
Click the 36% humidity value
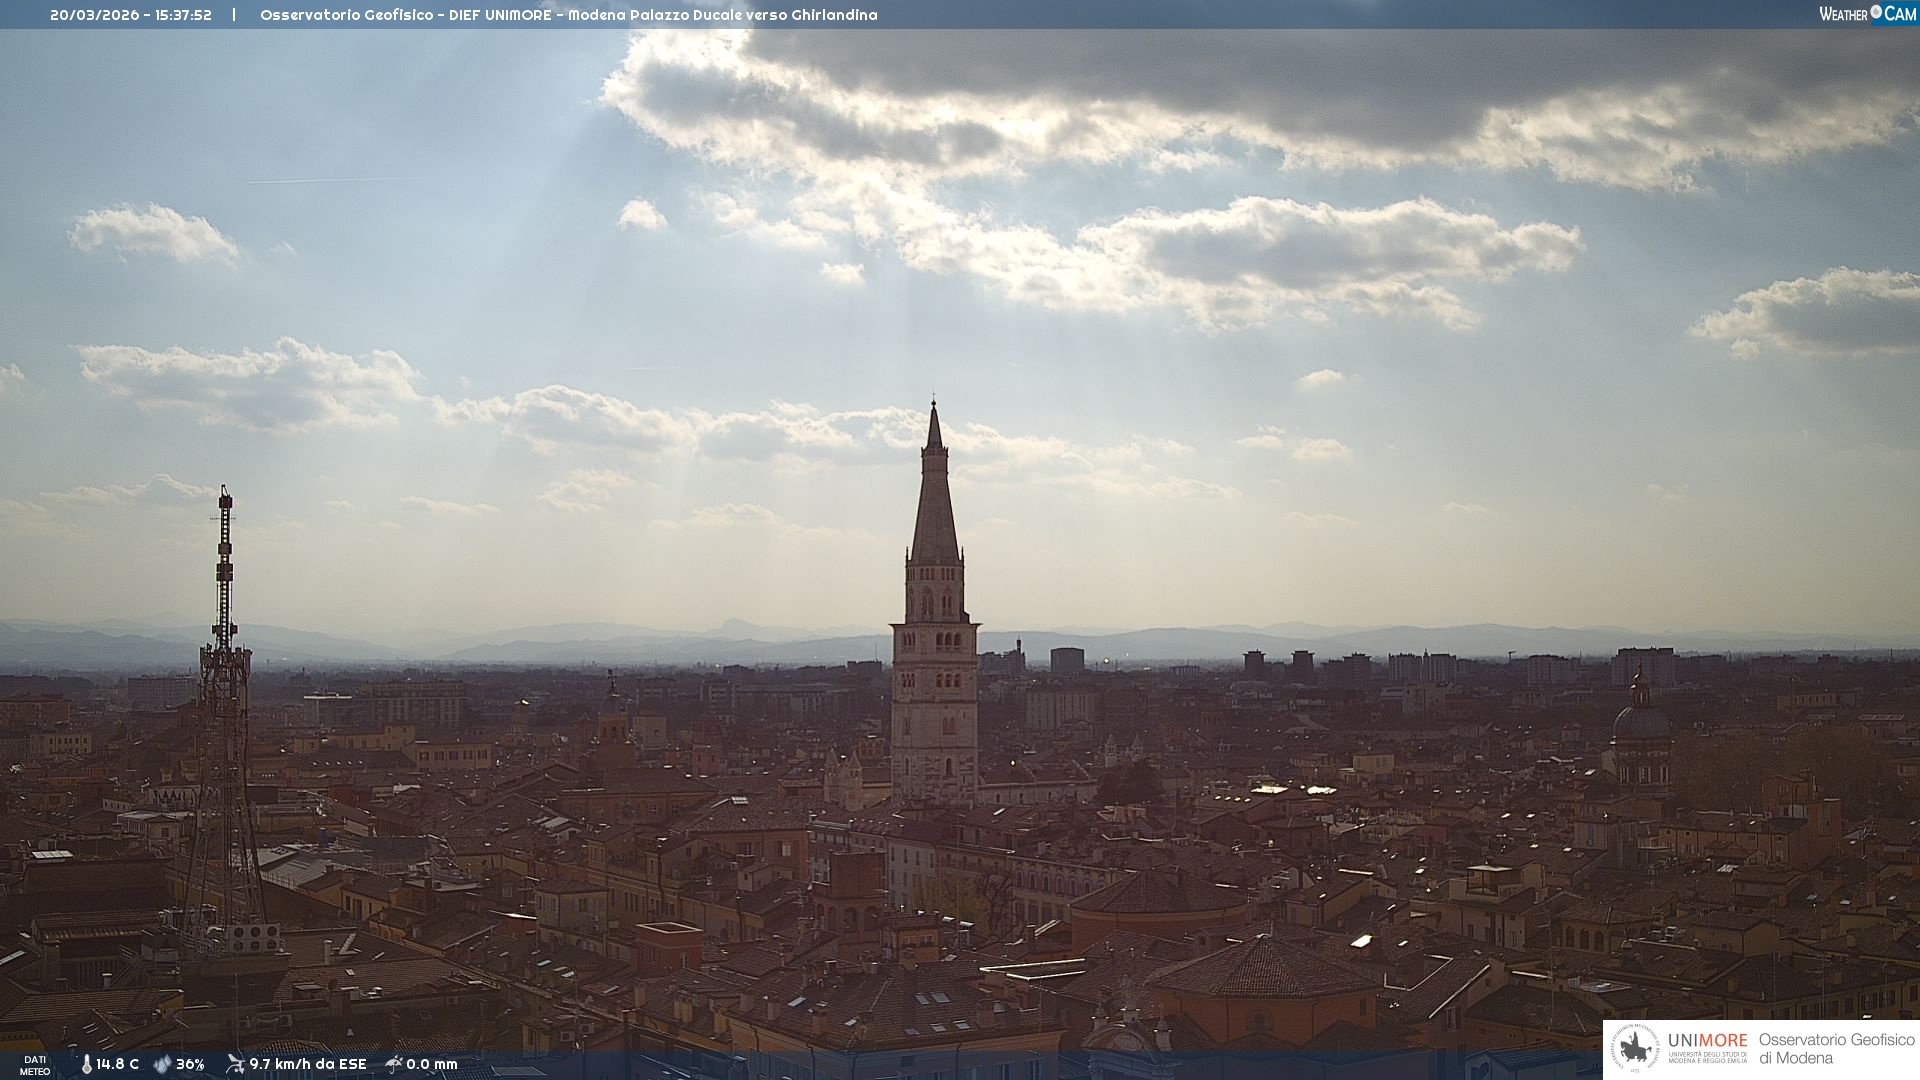point(190,1064)
